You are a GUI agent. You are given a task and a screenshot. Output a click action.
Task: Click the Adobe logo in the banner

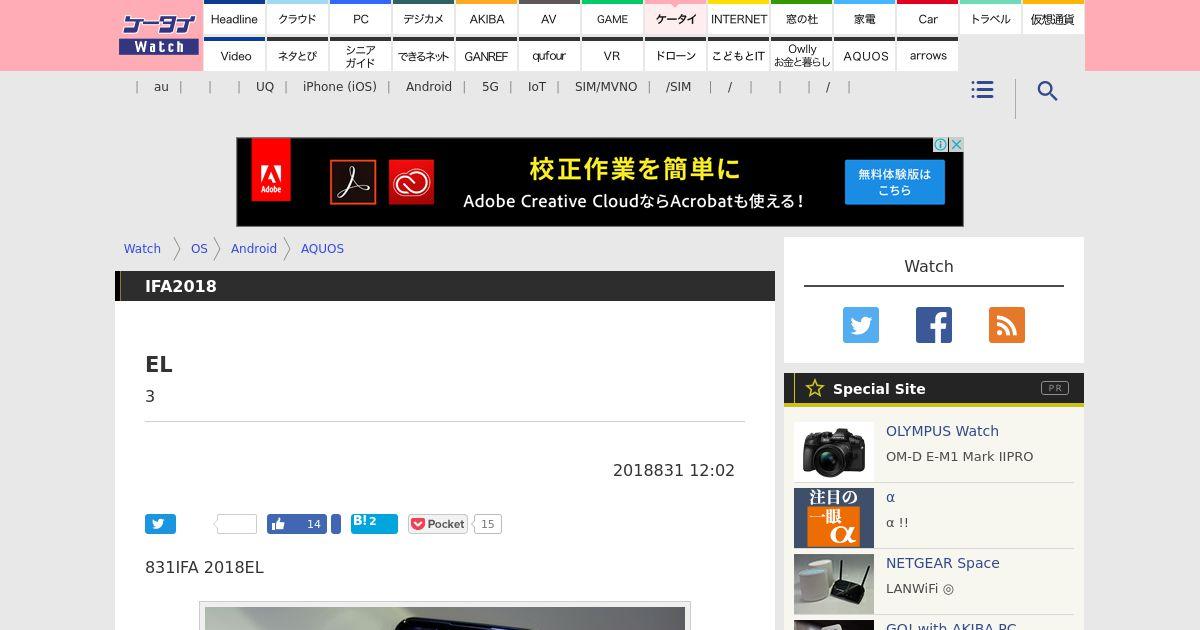coord(271,170)
